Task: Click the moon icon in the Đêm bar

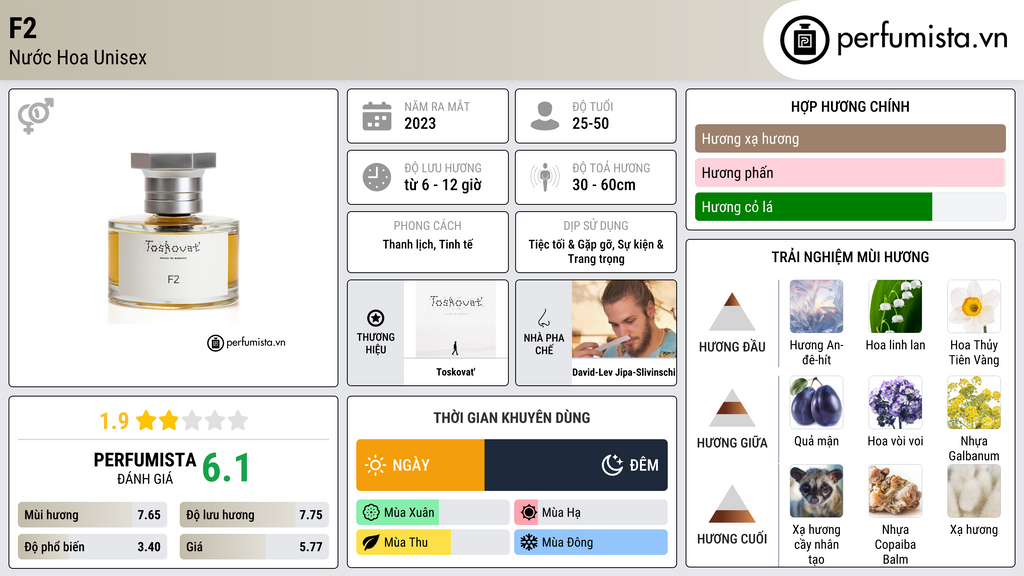Action: pyautogui.click(x=612, y=465)
